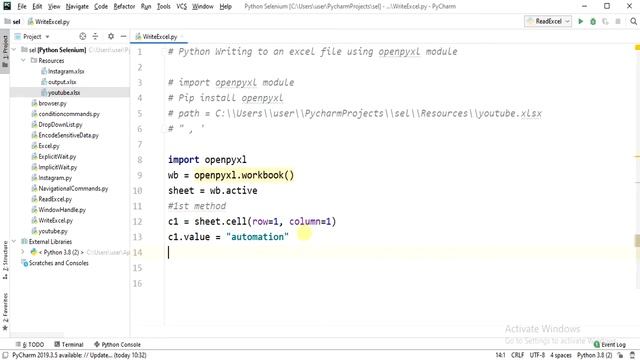The height and width of the screenshot is (360, 640).
Task: Hide the Project tool window
Action: [x=123, y=36]
